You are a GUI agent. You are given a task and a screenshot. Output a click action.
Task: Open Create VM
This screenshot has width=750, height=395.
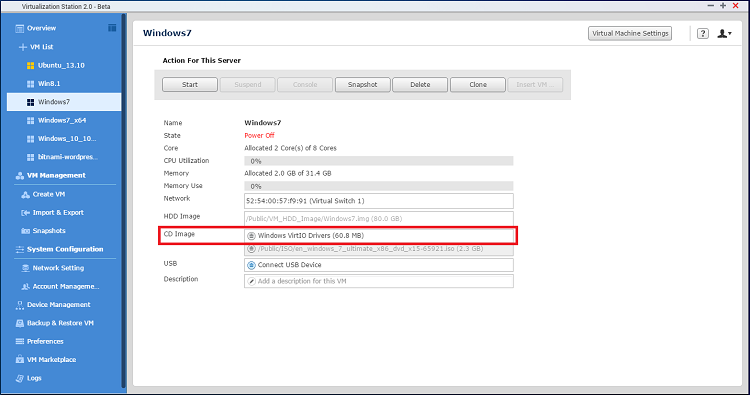click(49, 194)
